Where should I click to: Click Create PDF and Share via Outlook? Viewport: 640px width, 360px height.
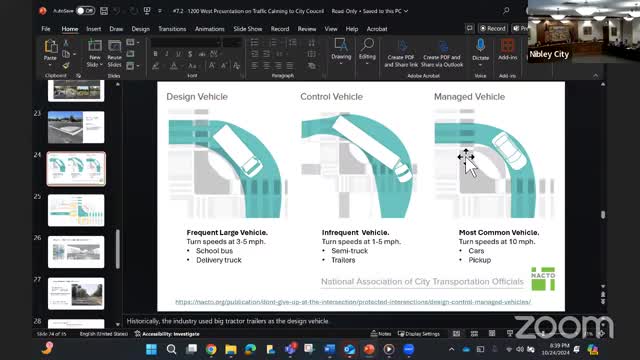click(x=442, y=53)
